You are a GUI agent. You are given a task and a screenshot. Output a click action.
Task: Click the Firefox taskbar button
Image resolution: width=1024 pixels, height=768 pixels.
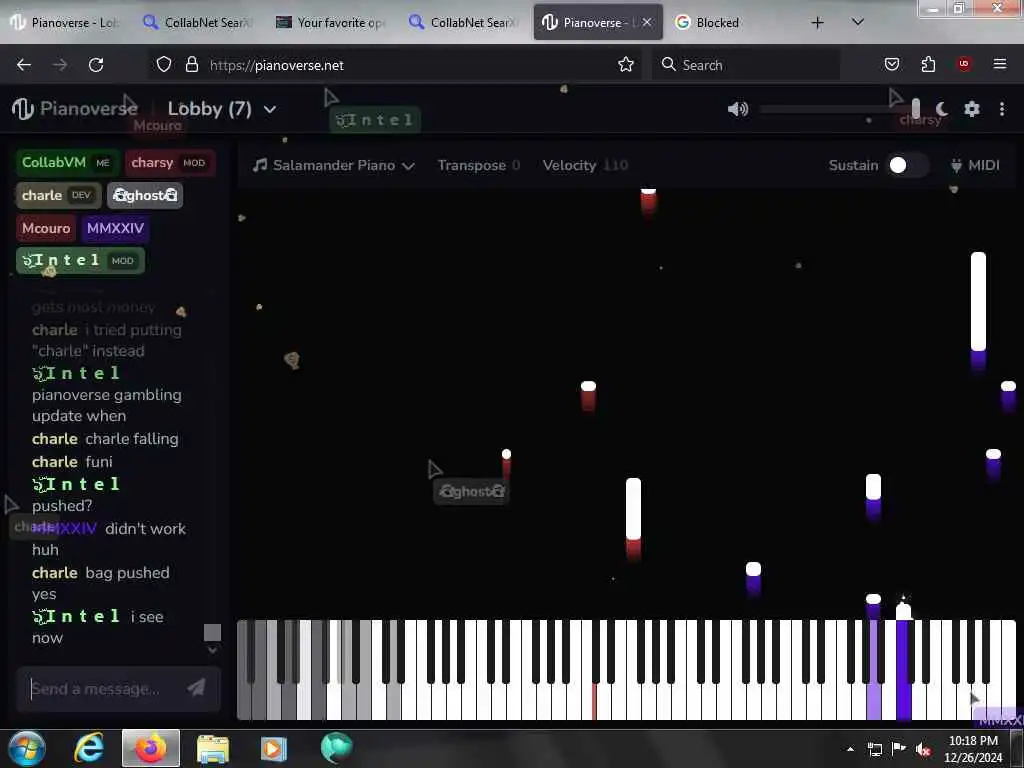(151, 748)
